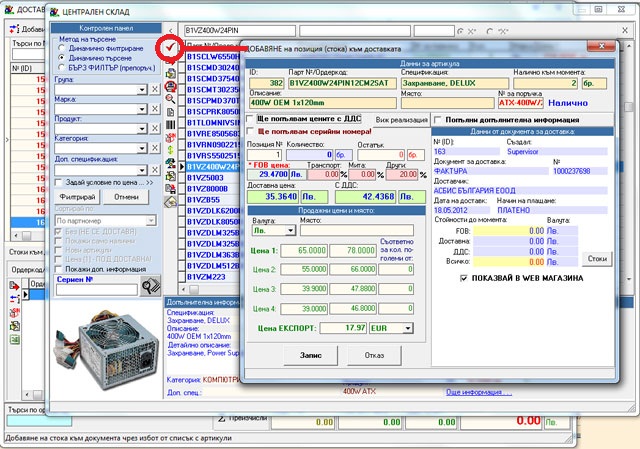Collapse the control panel with the < arrow
The height and width of the screenshot is (449, 640).
pos(171,31)
